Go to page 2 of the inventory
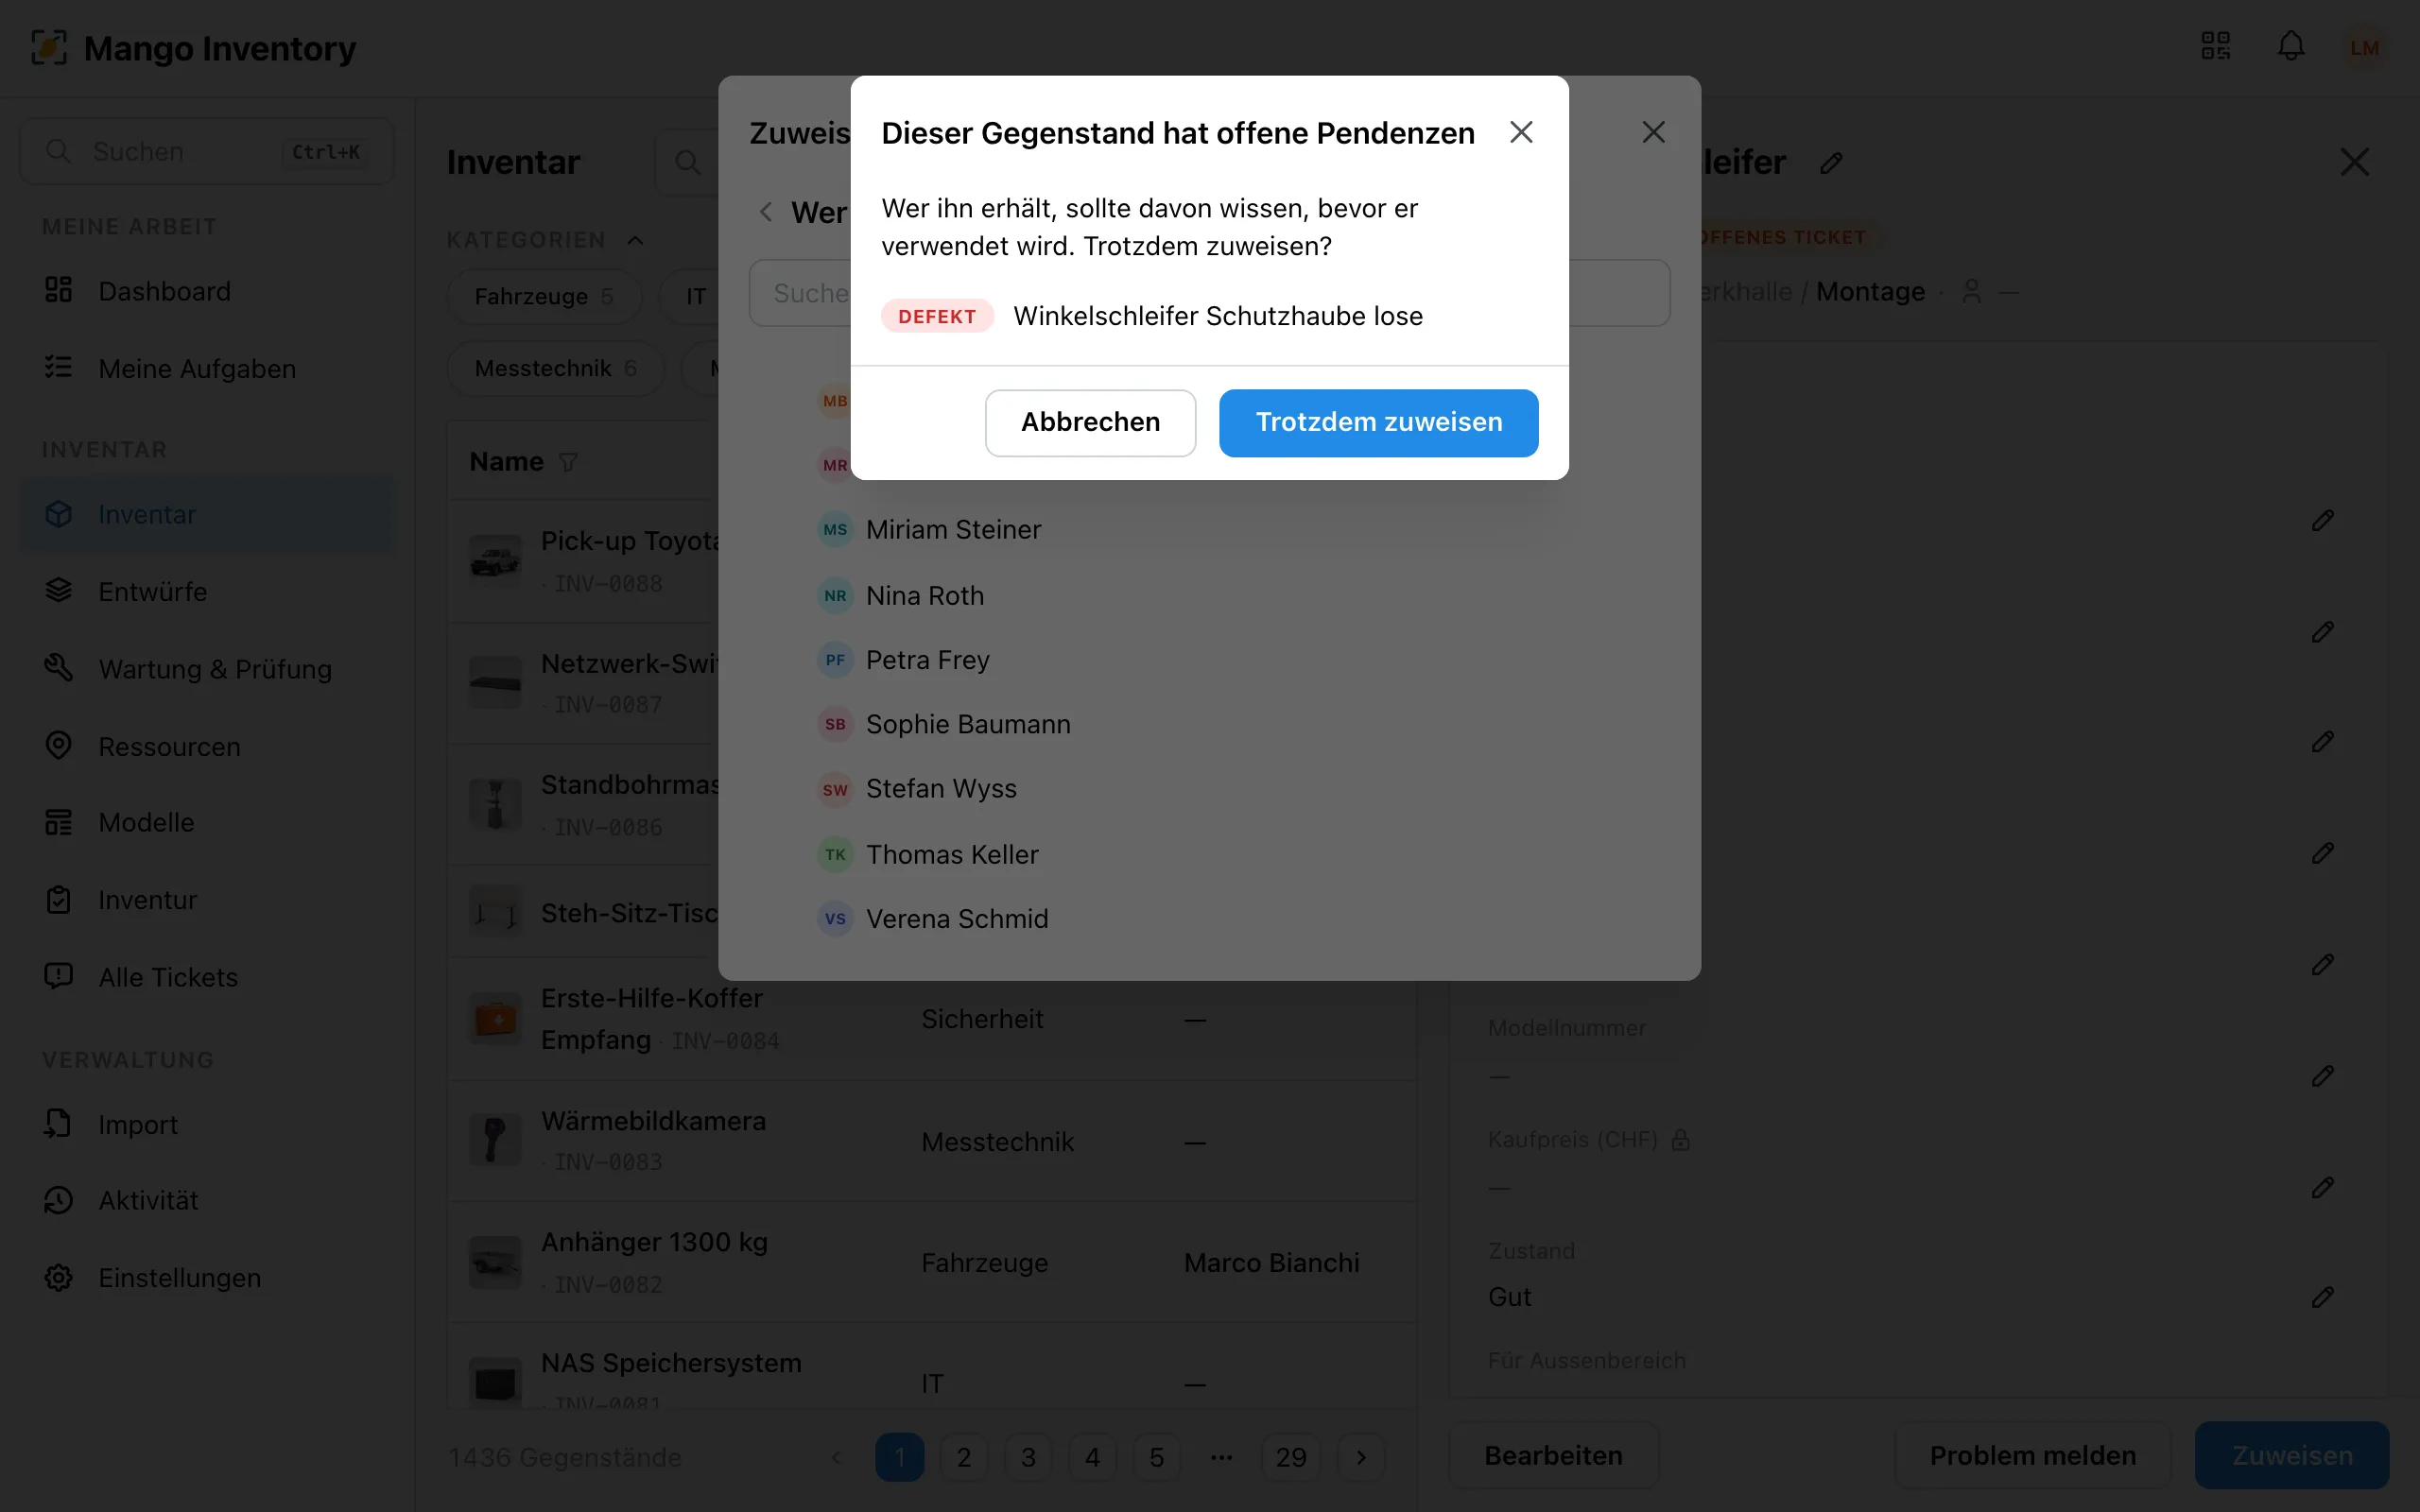Screen dimensions: 2420x1512 tap(964, 1457)
